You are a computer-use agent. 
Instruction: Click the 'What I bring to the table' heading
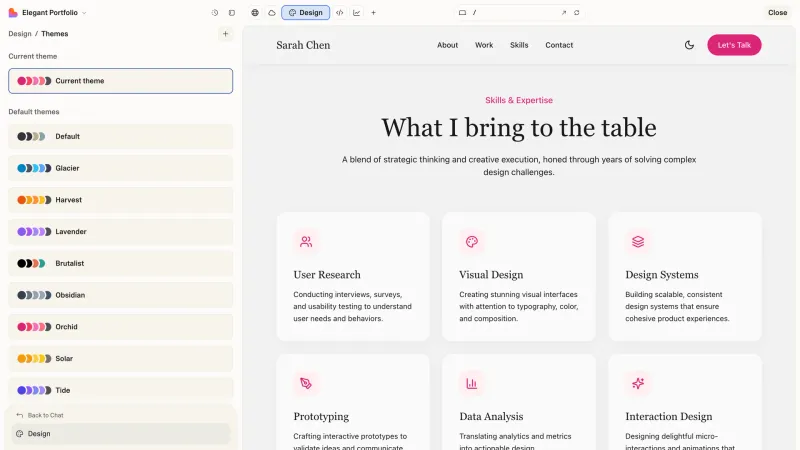(519, 128)
